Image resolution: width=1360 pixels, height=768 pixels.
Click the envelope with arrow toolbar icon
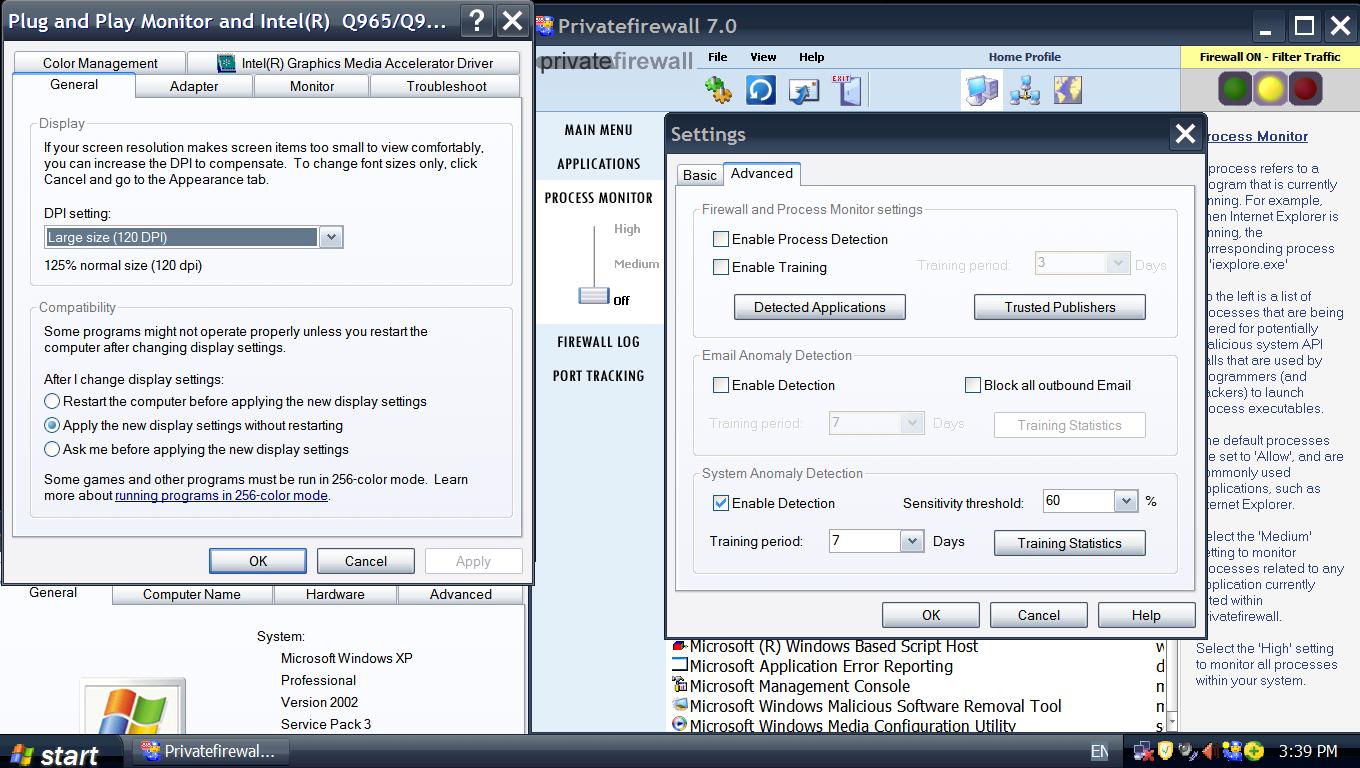pyautogui.click(x=804, y=90)
